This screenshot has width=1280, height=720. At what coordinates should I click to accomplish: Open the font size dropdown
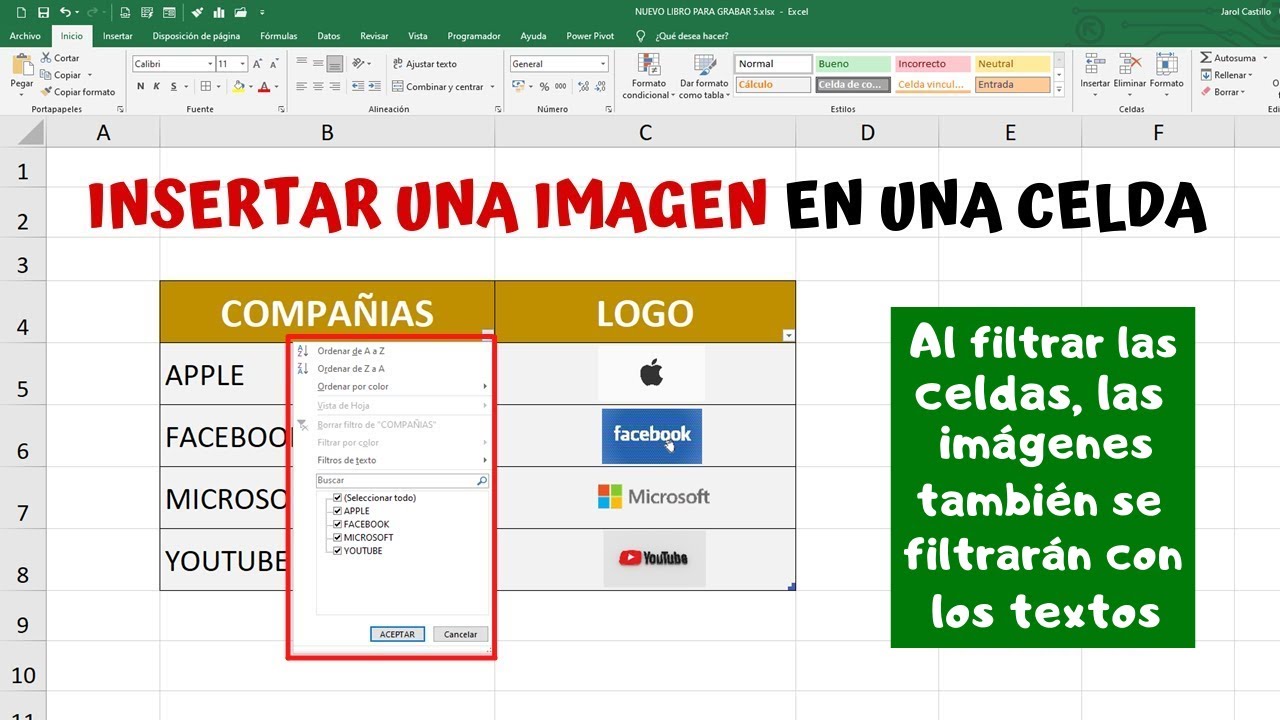[241, 64]
